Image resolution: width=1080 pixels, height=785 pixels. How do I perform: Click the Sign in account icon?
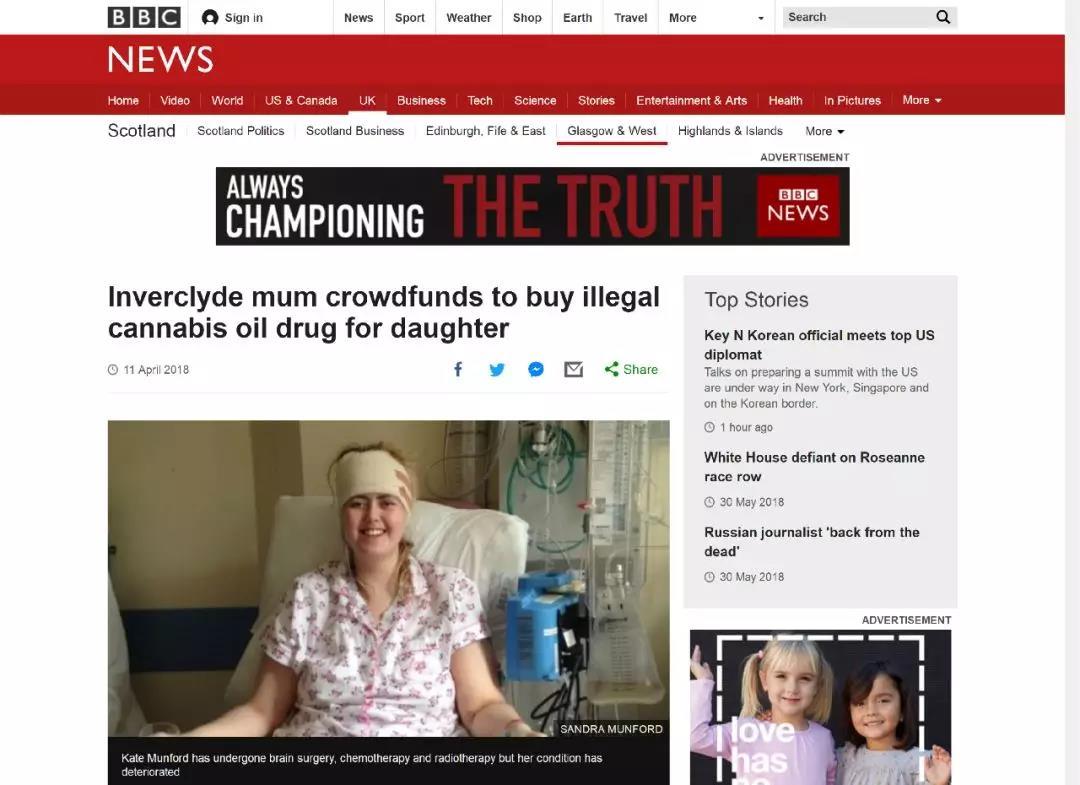click(210, 18)
